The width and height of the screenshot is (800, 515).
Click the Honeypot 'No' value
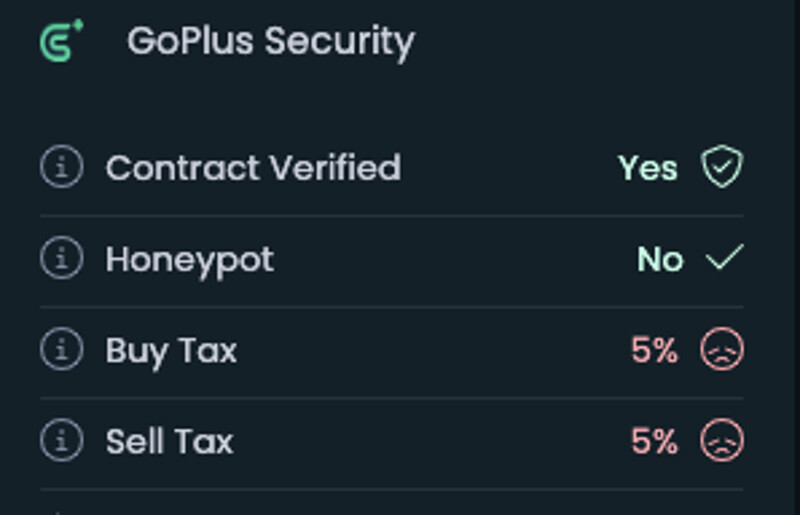[660, 260]
